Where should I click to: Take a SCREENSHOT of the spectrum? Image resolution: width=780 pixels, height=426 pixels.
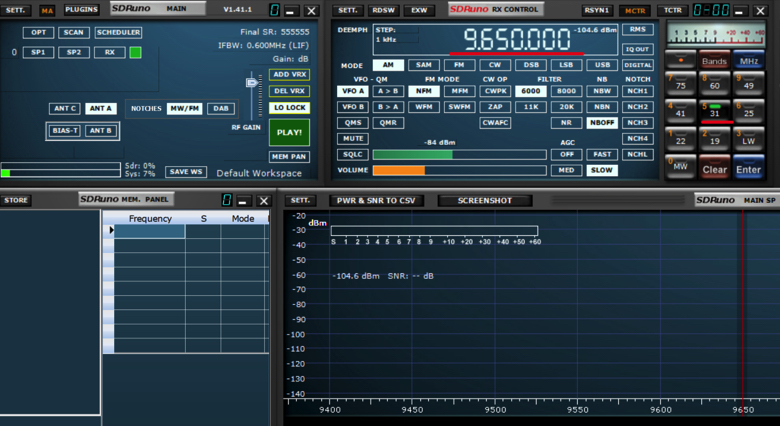click(485, 201)
